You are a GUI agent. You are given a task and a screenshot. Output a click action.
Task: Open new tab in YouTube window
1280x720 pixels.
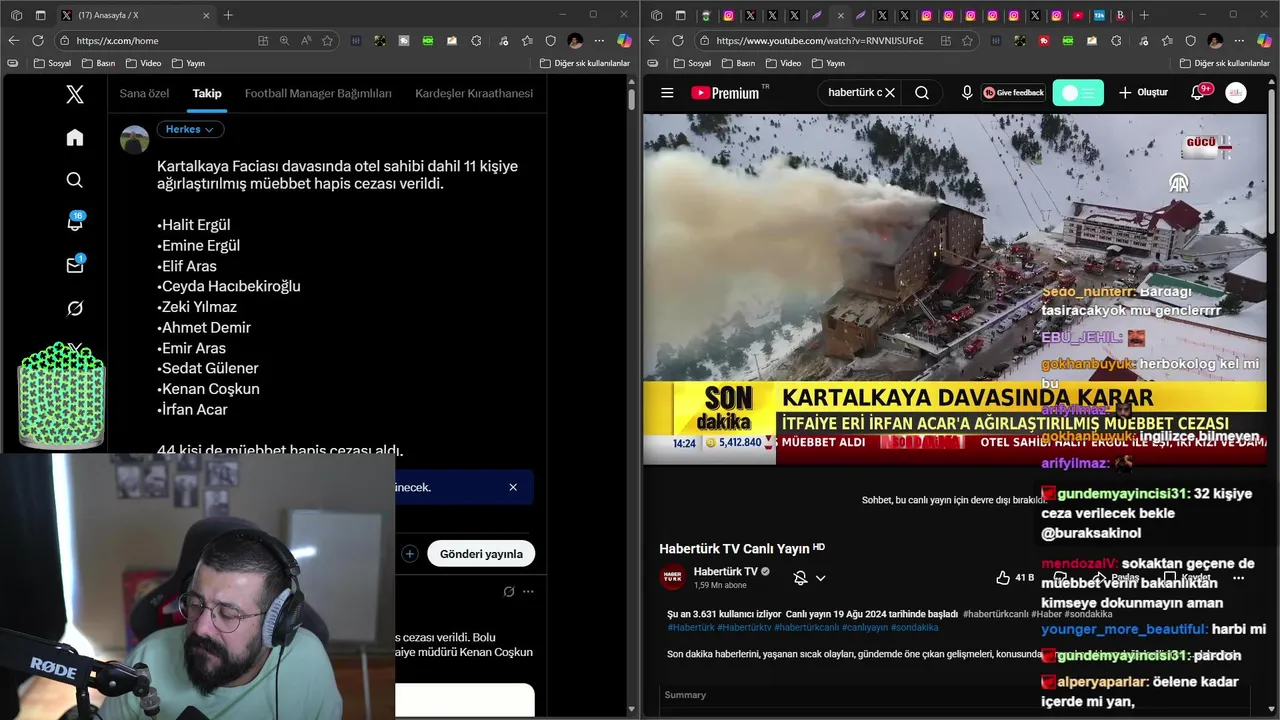pos(1144,15)
